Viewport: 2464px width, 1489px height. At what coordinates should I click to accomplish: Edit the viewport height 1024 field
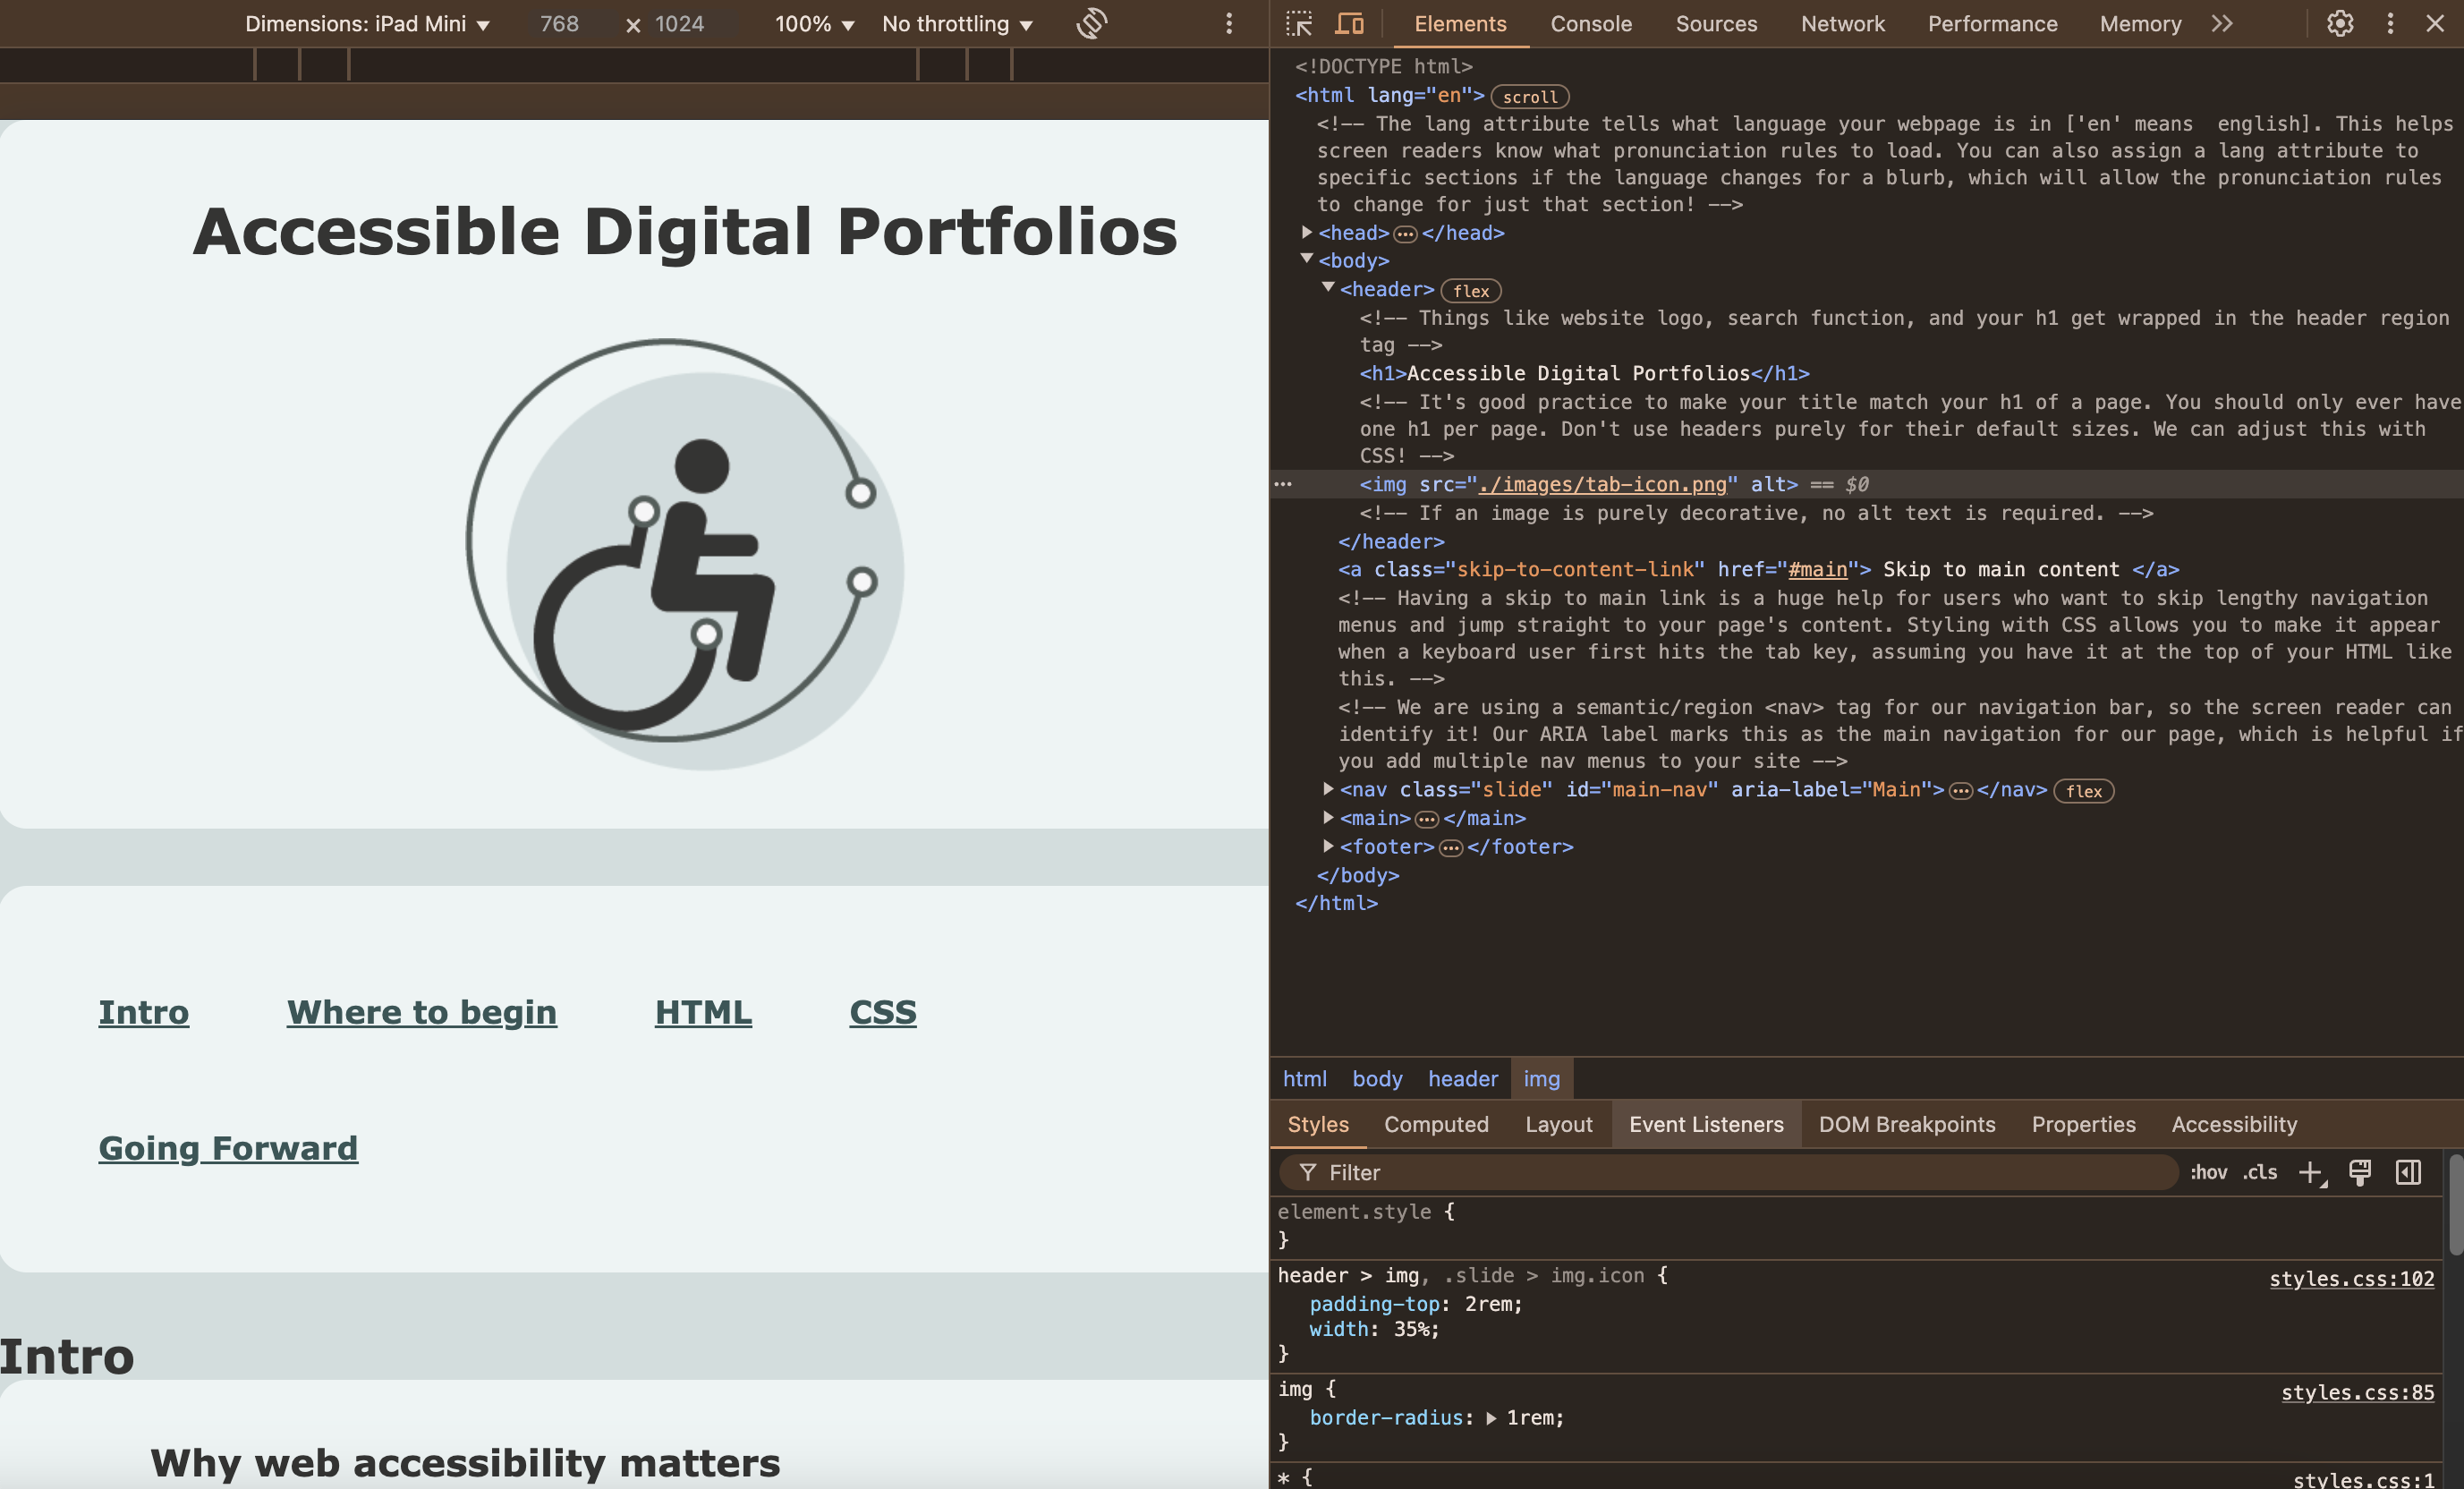pyautogui.click(x=680, y=24)
